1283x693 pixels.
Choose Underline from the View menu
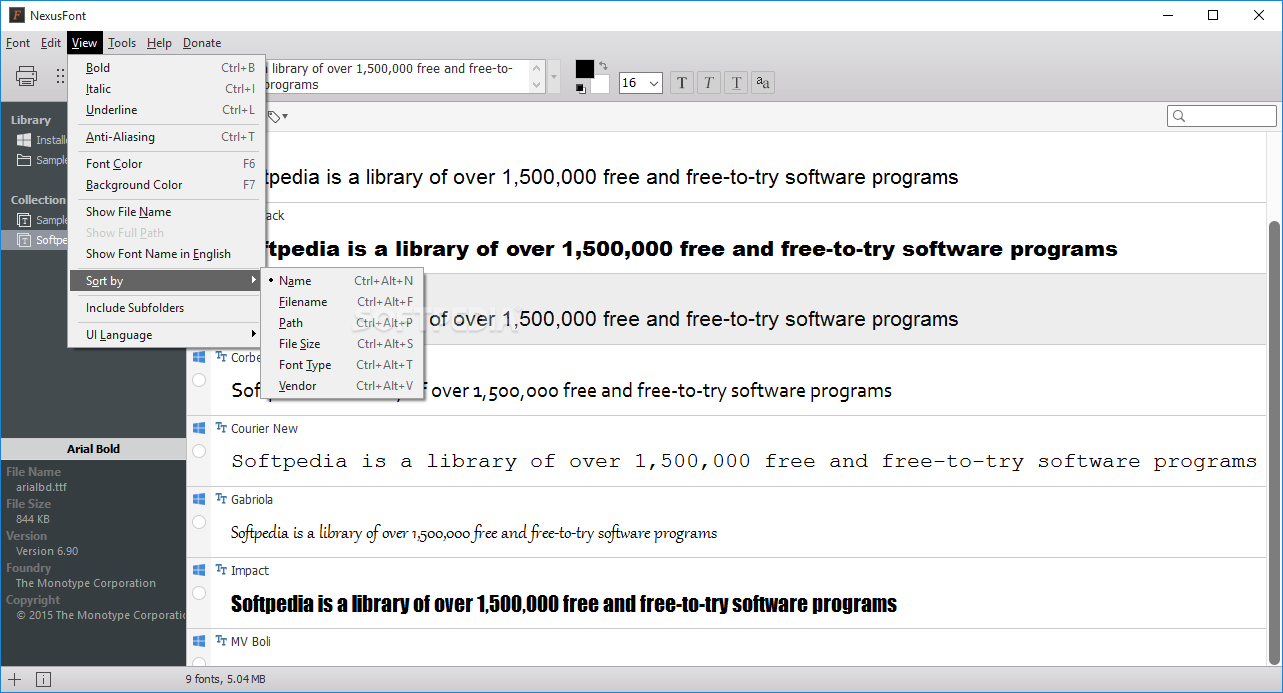coord(167,110)
